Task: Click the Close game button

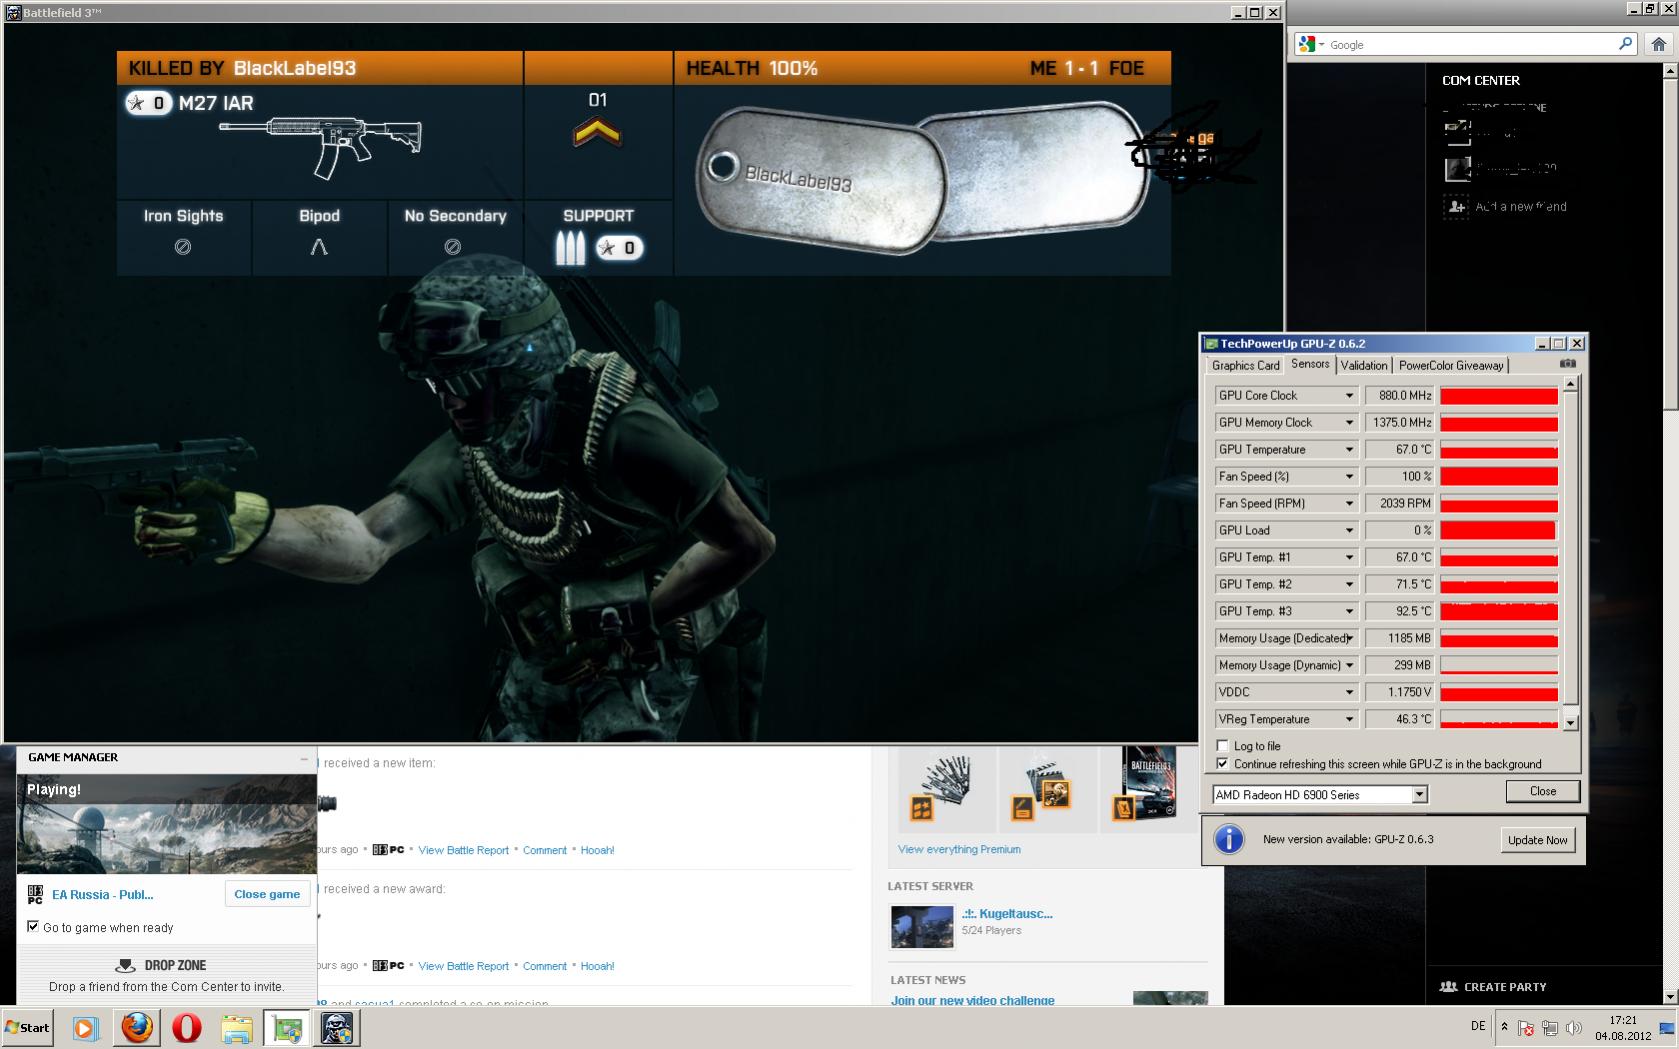Action: [x=267, y=894]
